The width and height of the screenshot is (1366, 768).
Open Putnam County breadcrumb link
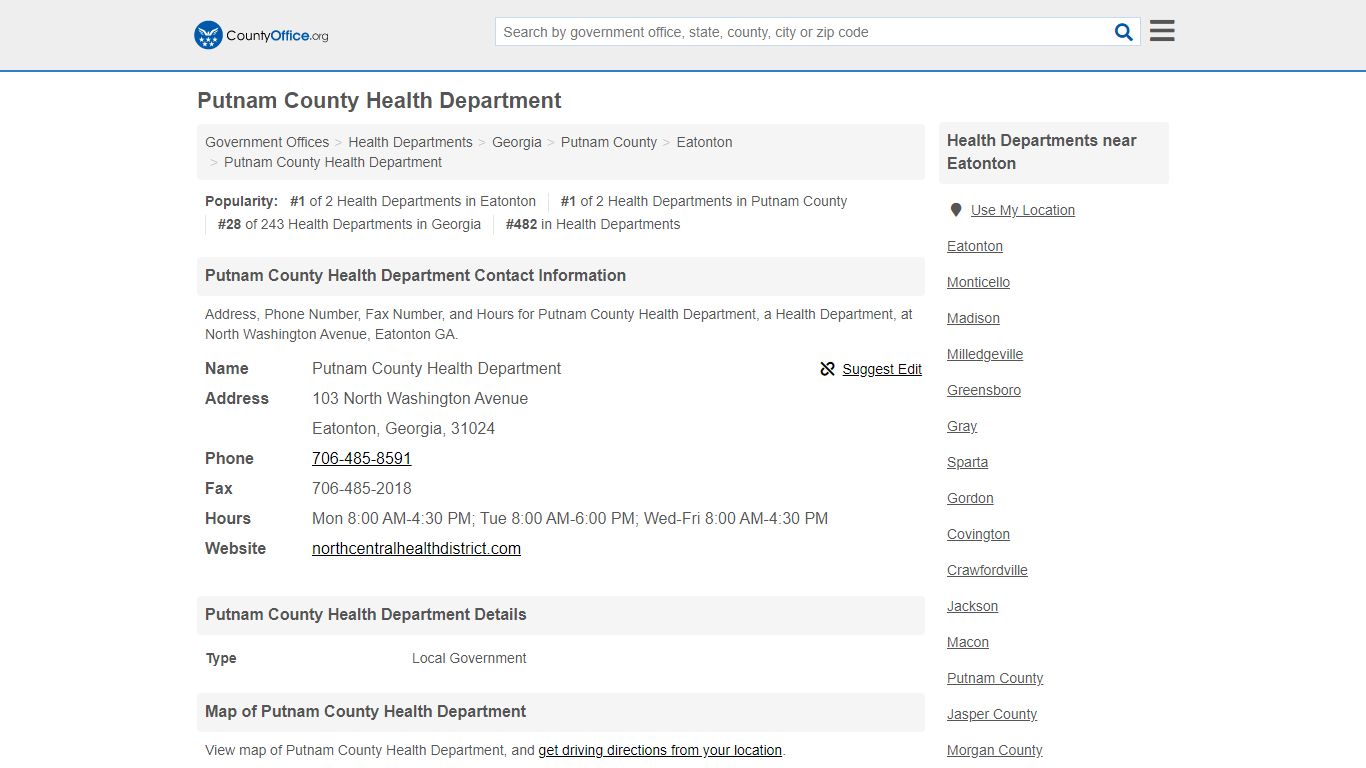click(x=609, y=142)
